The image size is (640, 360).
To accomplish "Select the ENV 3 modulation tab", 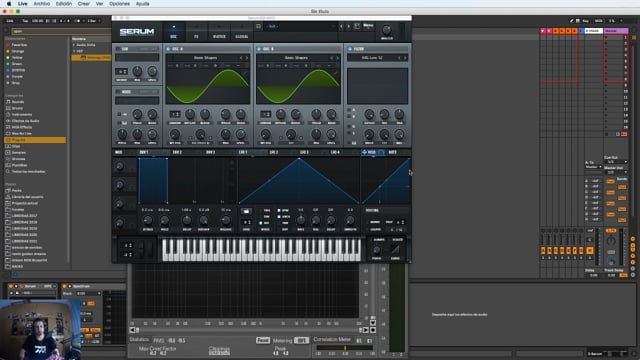I will click(210, 152).
